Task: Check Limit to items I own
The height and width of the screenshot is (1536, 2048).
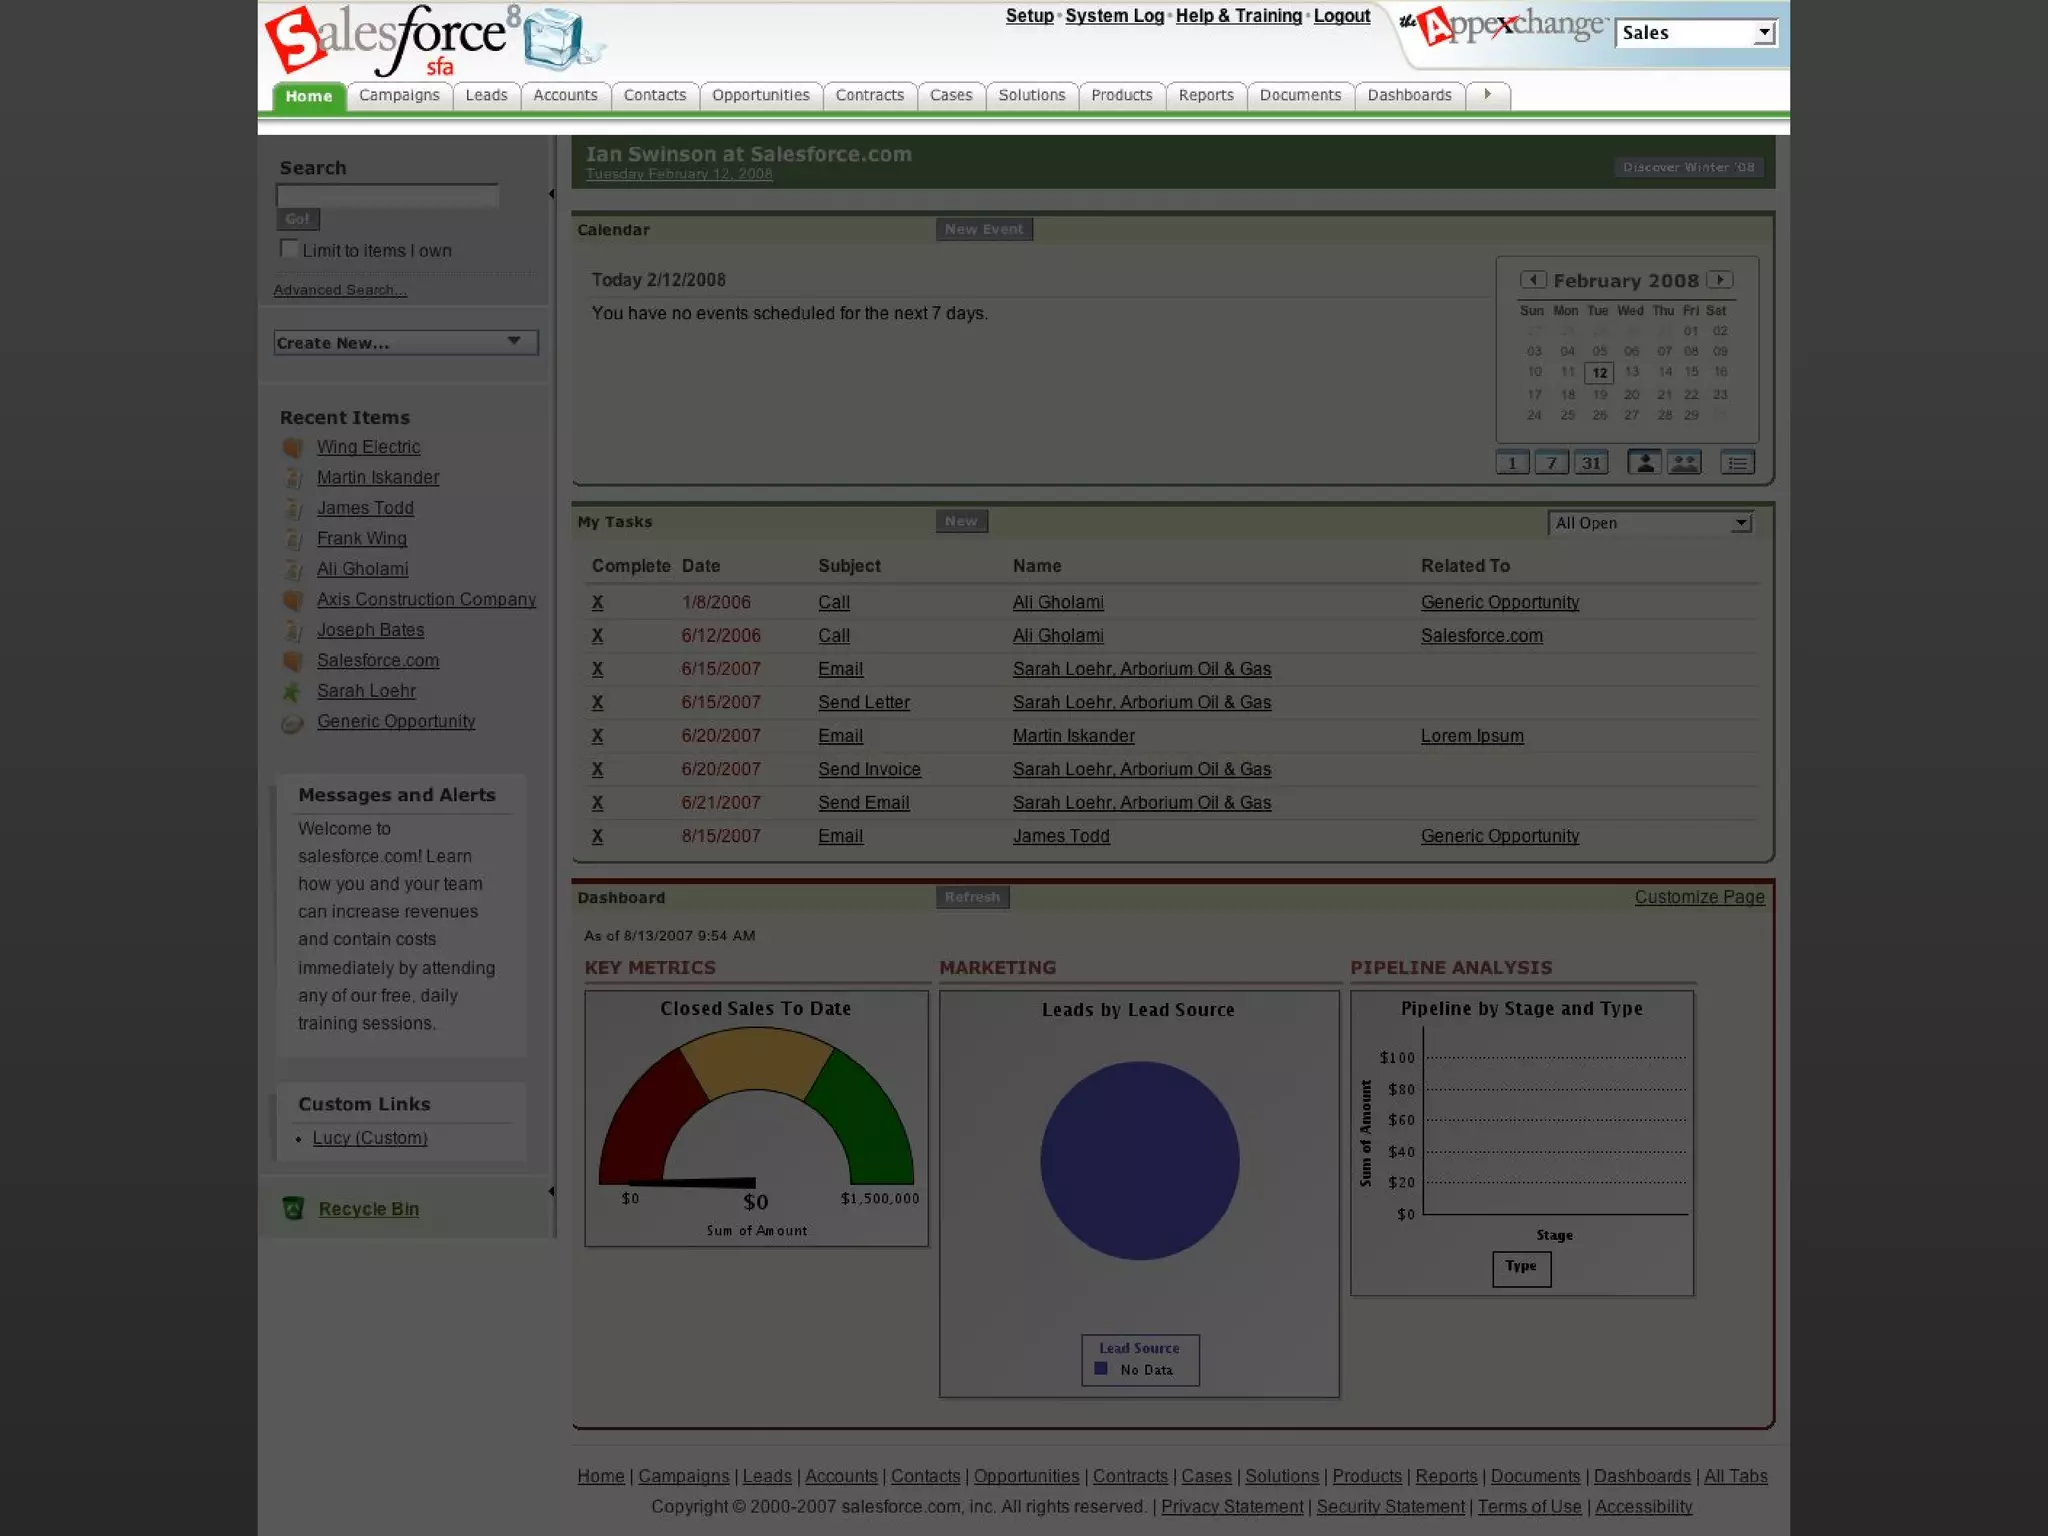Action: coord(289,249)
